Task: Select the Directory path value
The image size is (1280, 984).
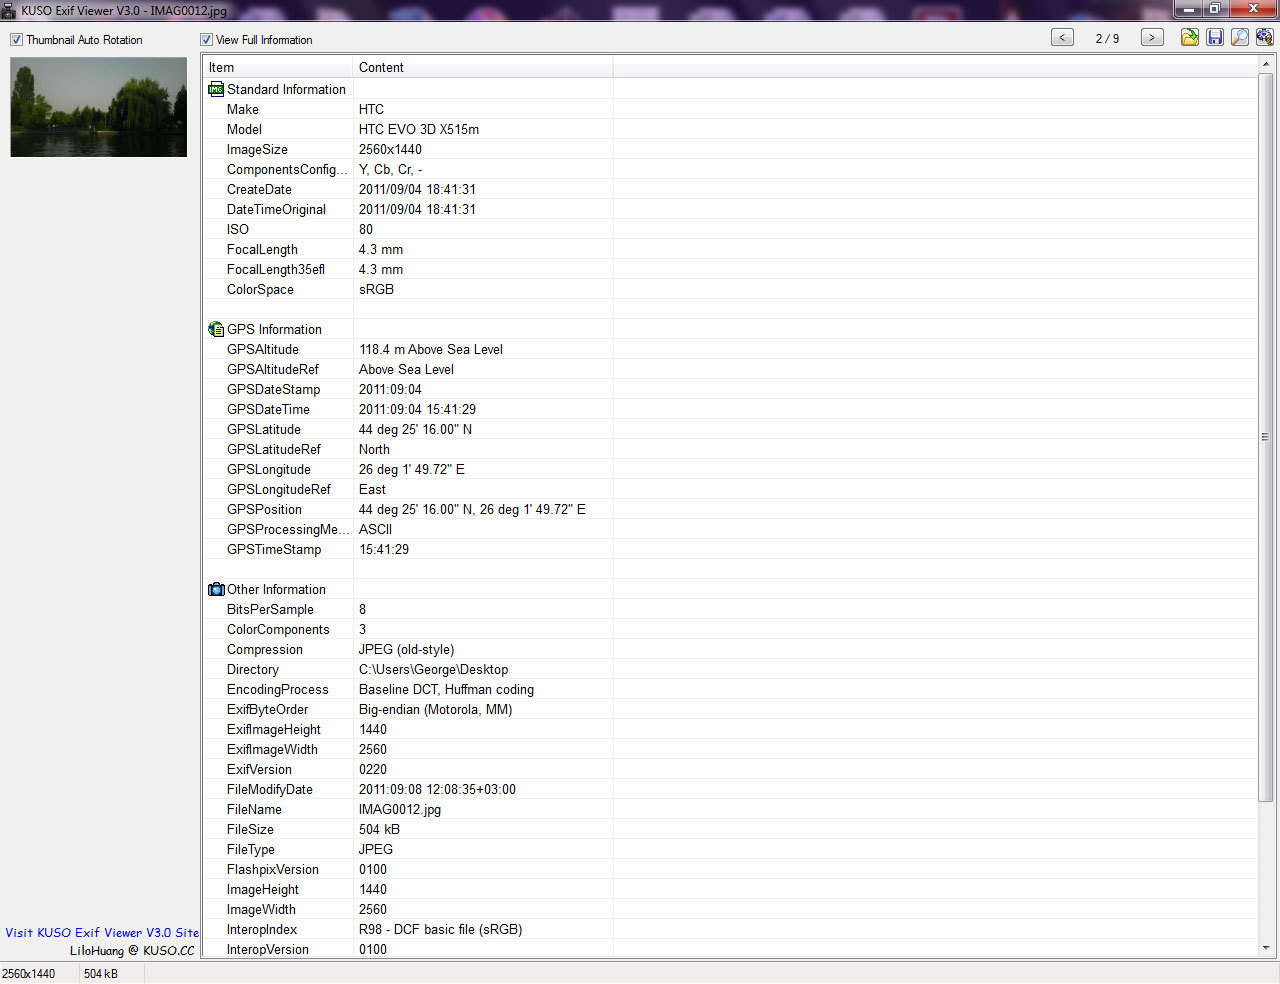Action: click(x=433, y=669)
